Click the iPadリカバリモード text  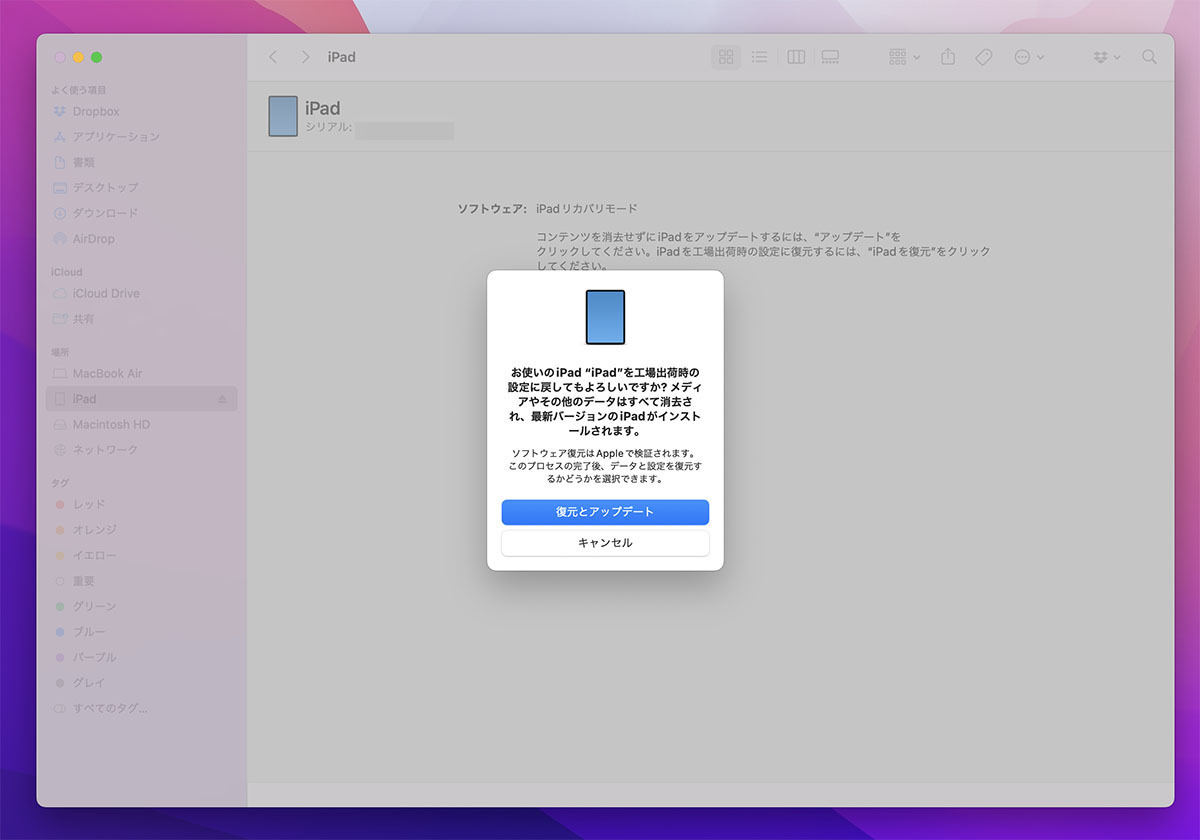point(587,209)
